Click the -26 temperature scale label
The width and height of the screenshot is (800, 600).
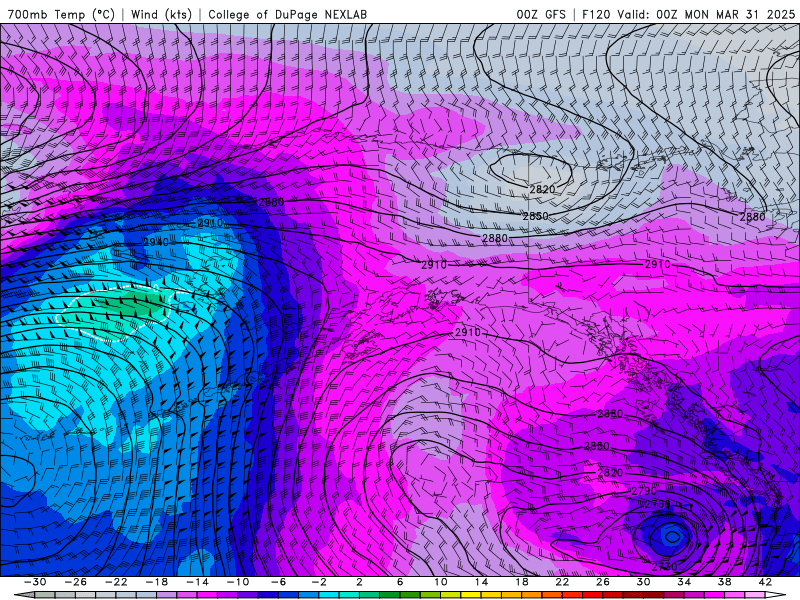(76, 582)
